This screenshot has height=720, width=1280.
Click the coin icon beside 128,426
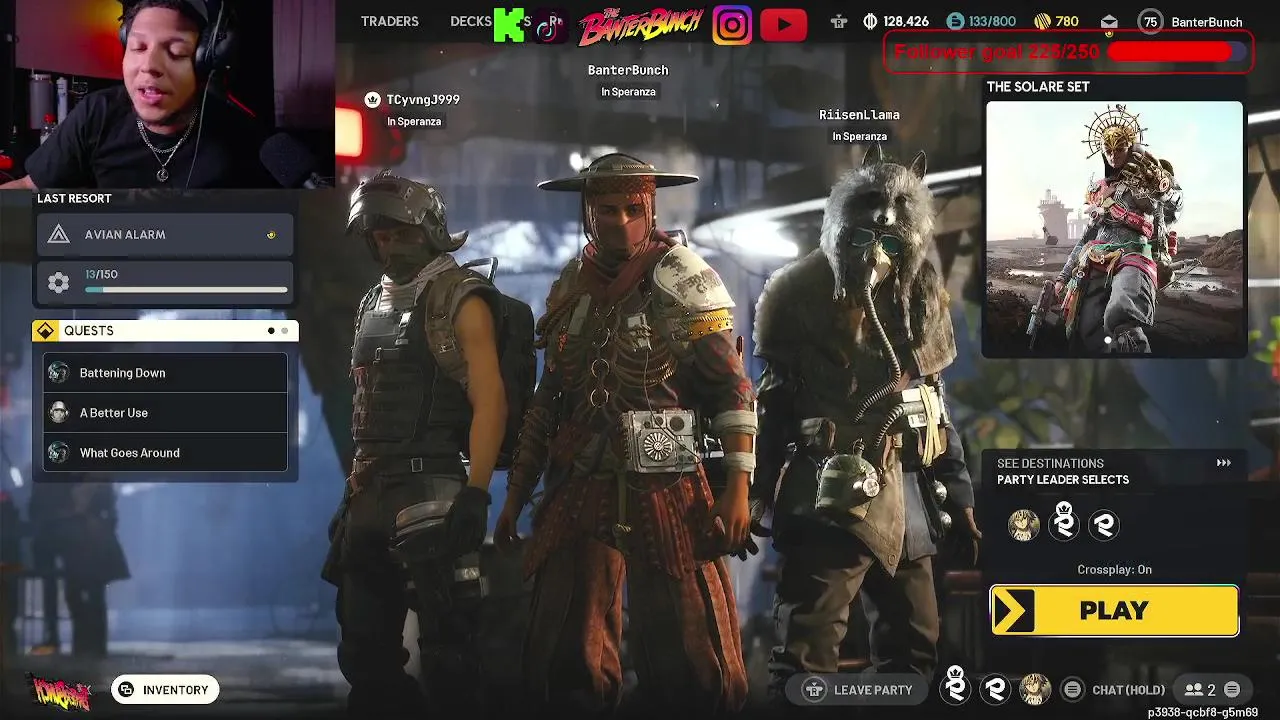click(870, 21)
